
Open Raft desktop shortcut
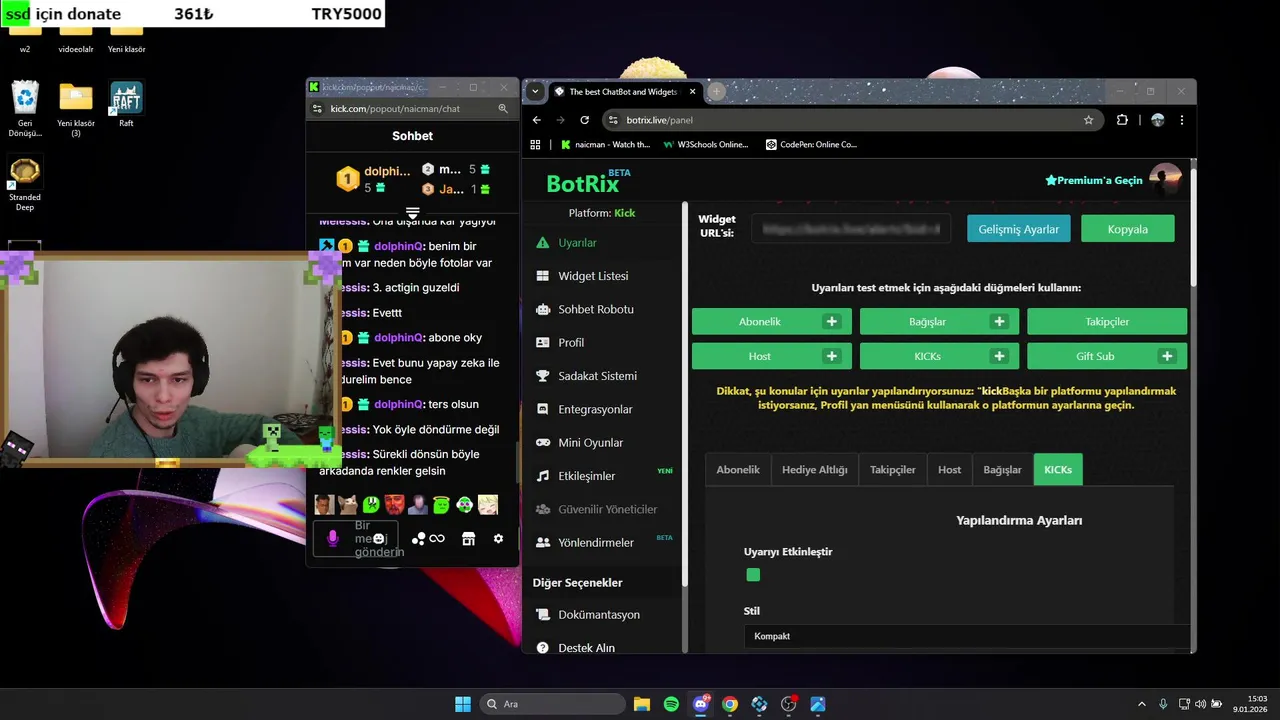click(x=126, y=104)
